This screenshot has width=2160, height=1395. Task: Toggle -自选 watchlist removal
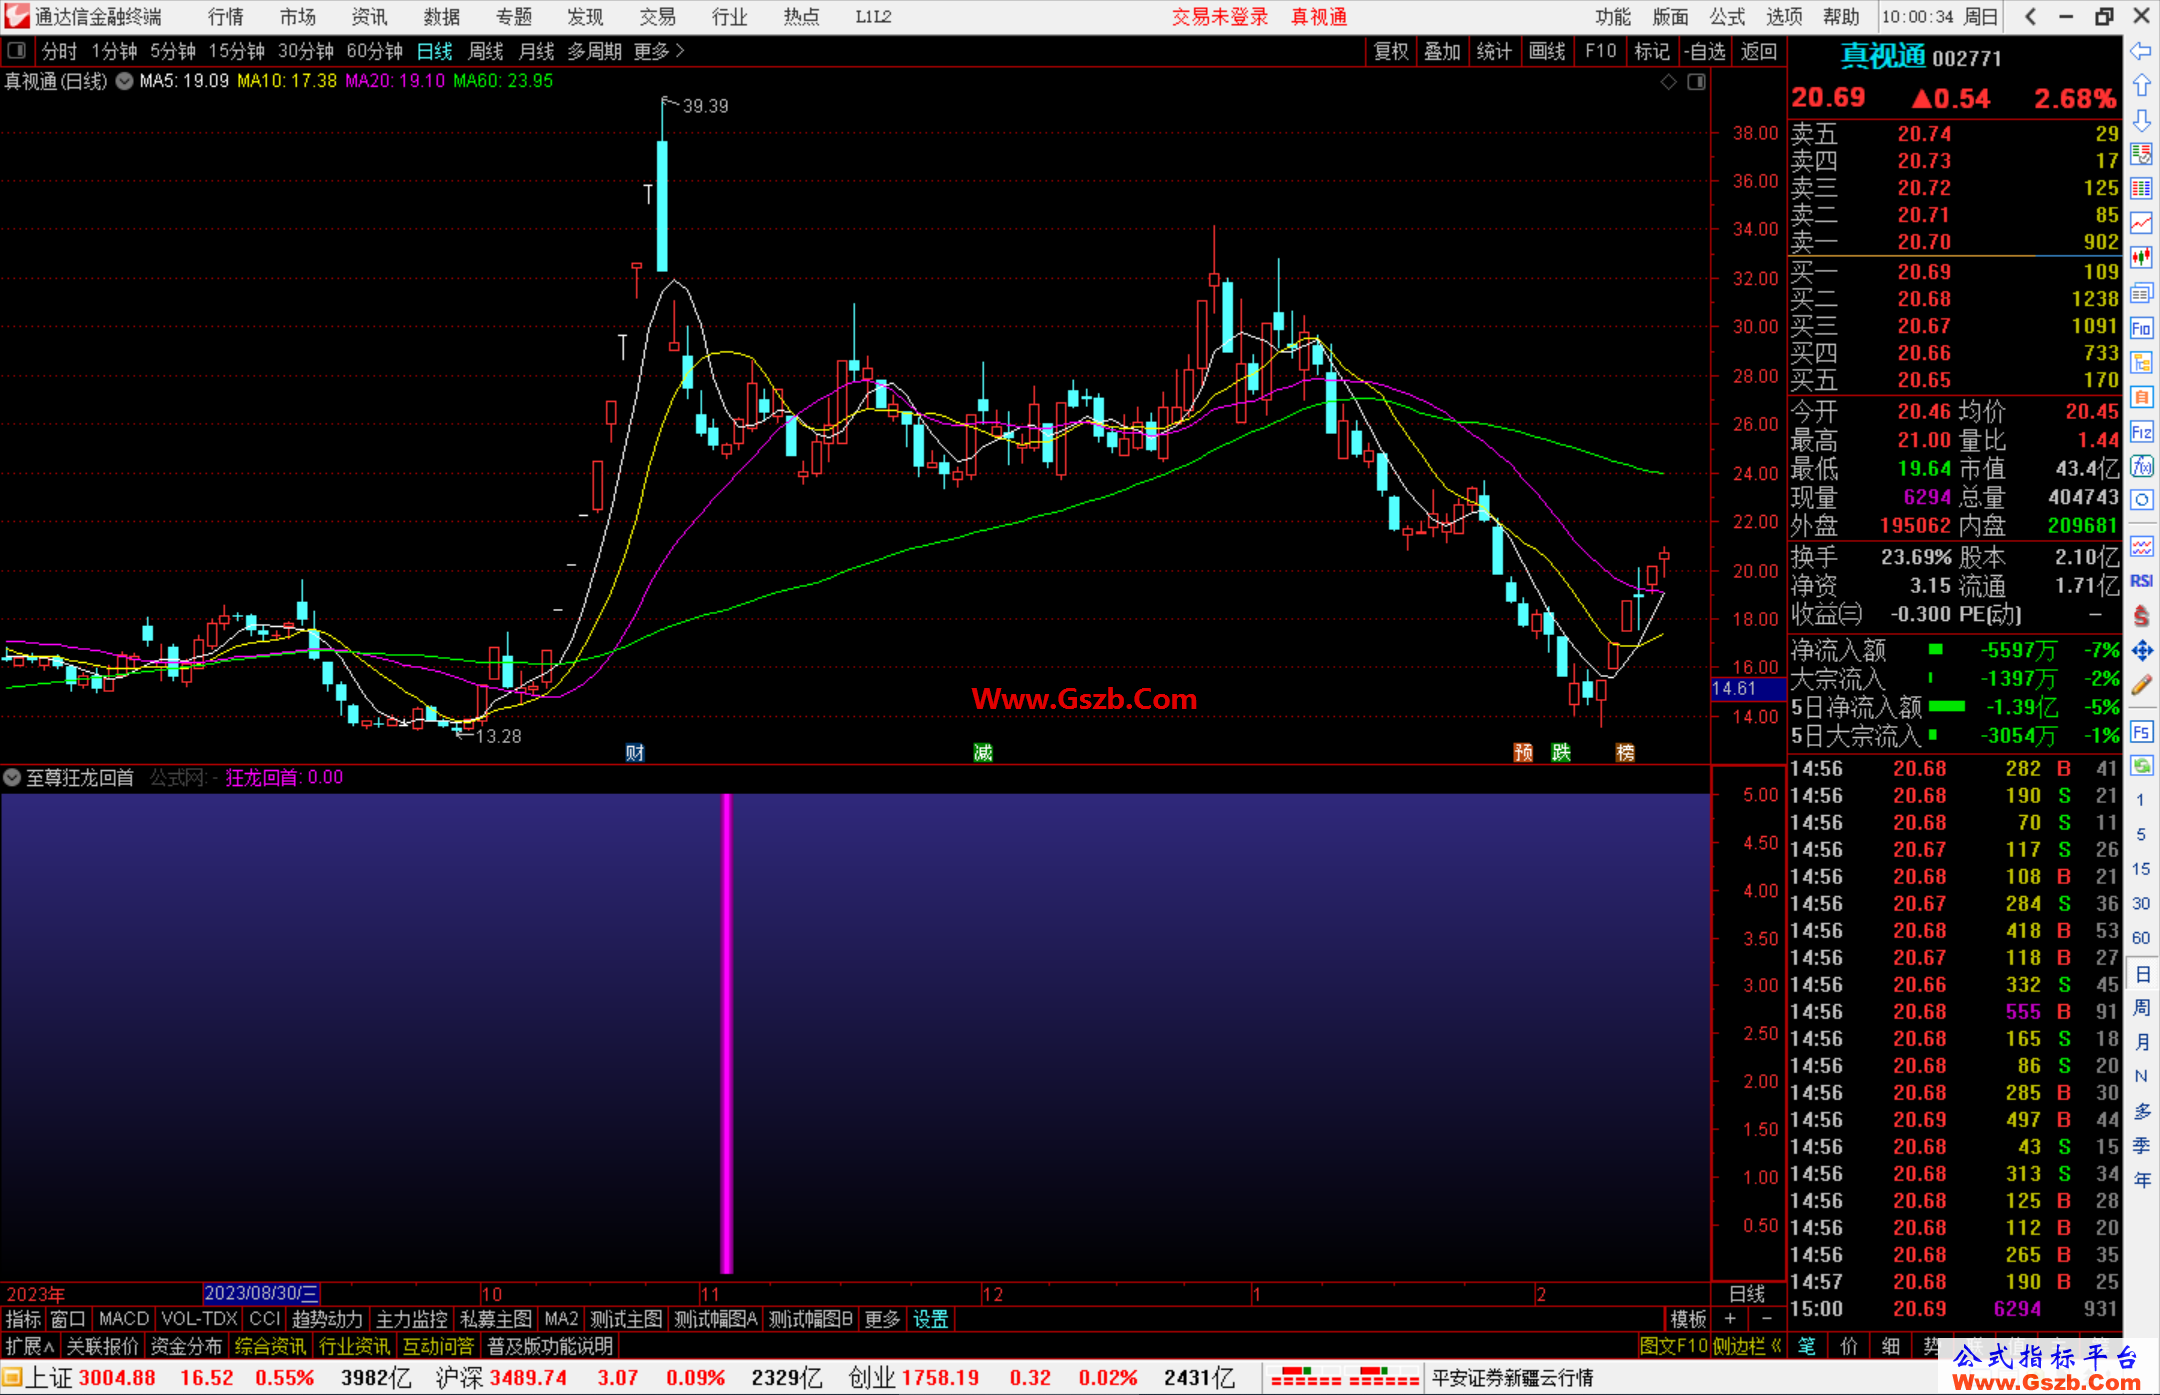[1705, 51]
